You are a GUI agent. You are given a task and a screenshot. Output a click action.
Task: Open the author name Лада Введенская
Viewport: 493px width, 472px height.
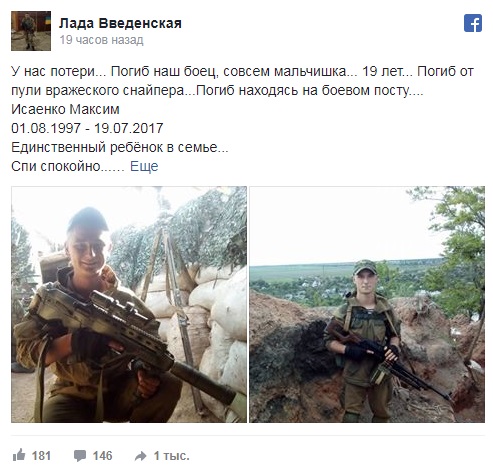[x=120, y=23]
